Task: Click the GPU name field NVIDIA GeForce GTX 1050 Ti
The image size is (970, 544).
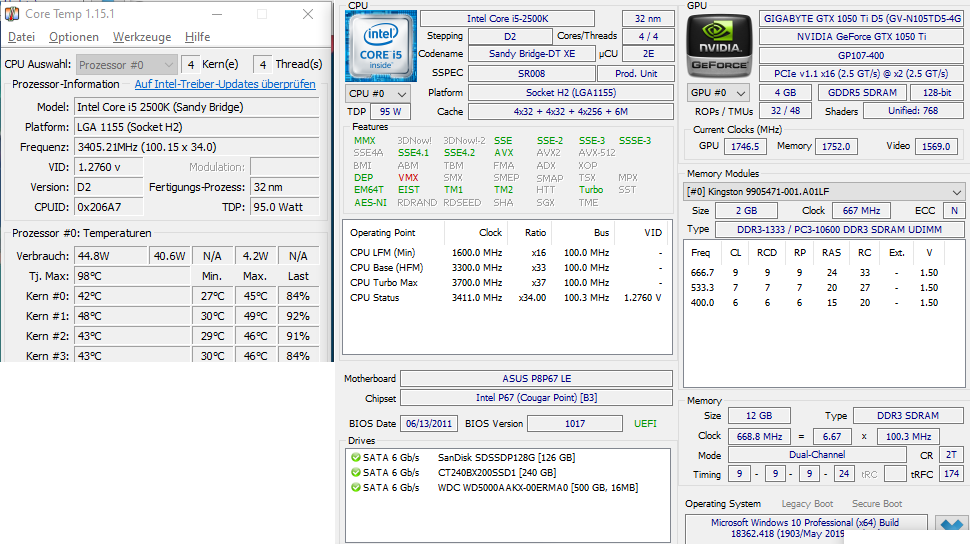Action: point(861,37)
